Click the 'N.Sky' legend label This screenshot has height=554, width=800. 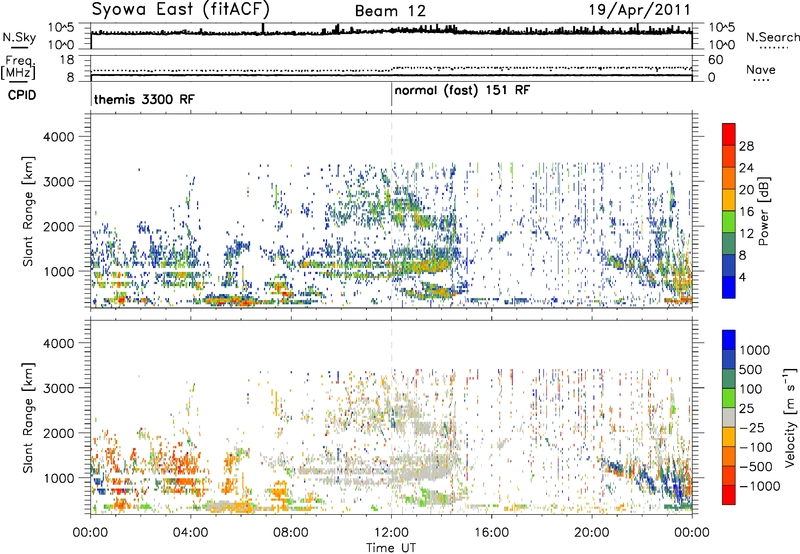(x=19, y=37)
